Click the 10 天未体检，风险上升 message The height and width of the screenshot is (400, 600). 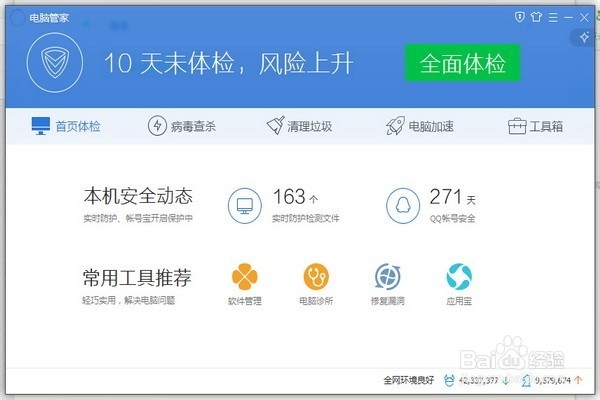pyautogui.click(x=228, y=63)
